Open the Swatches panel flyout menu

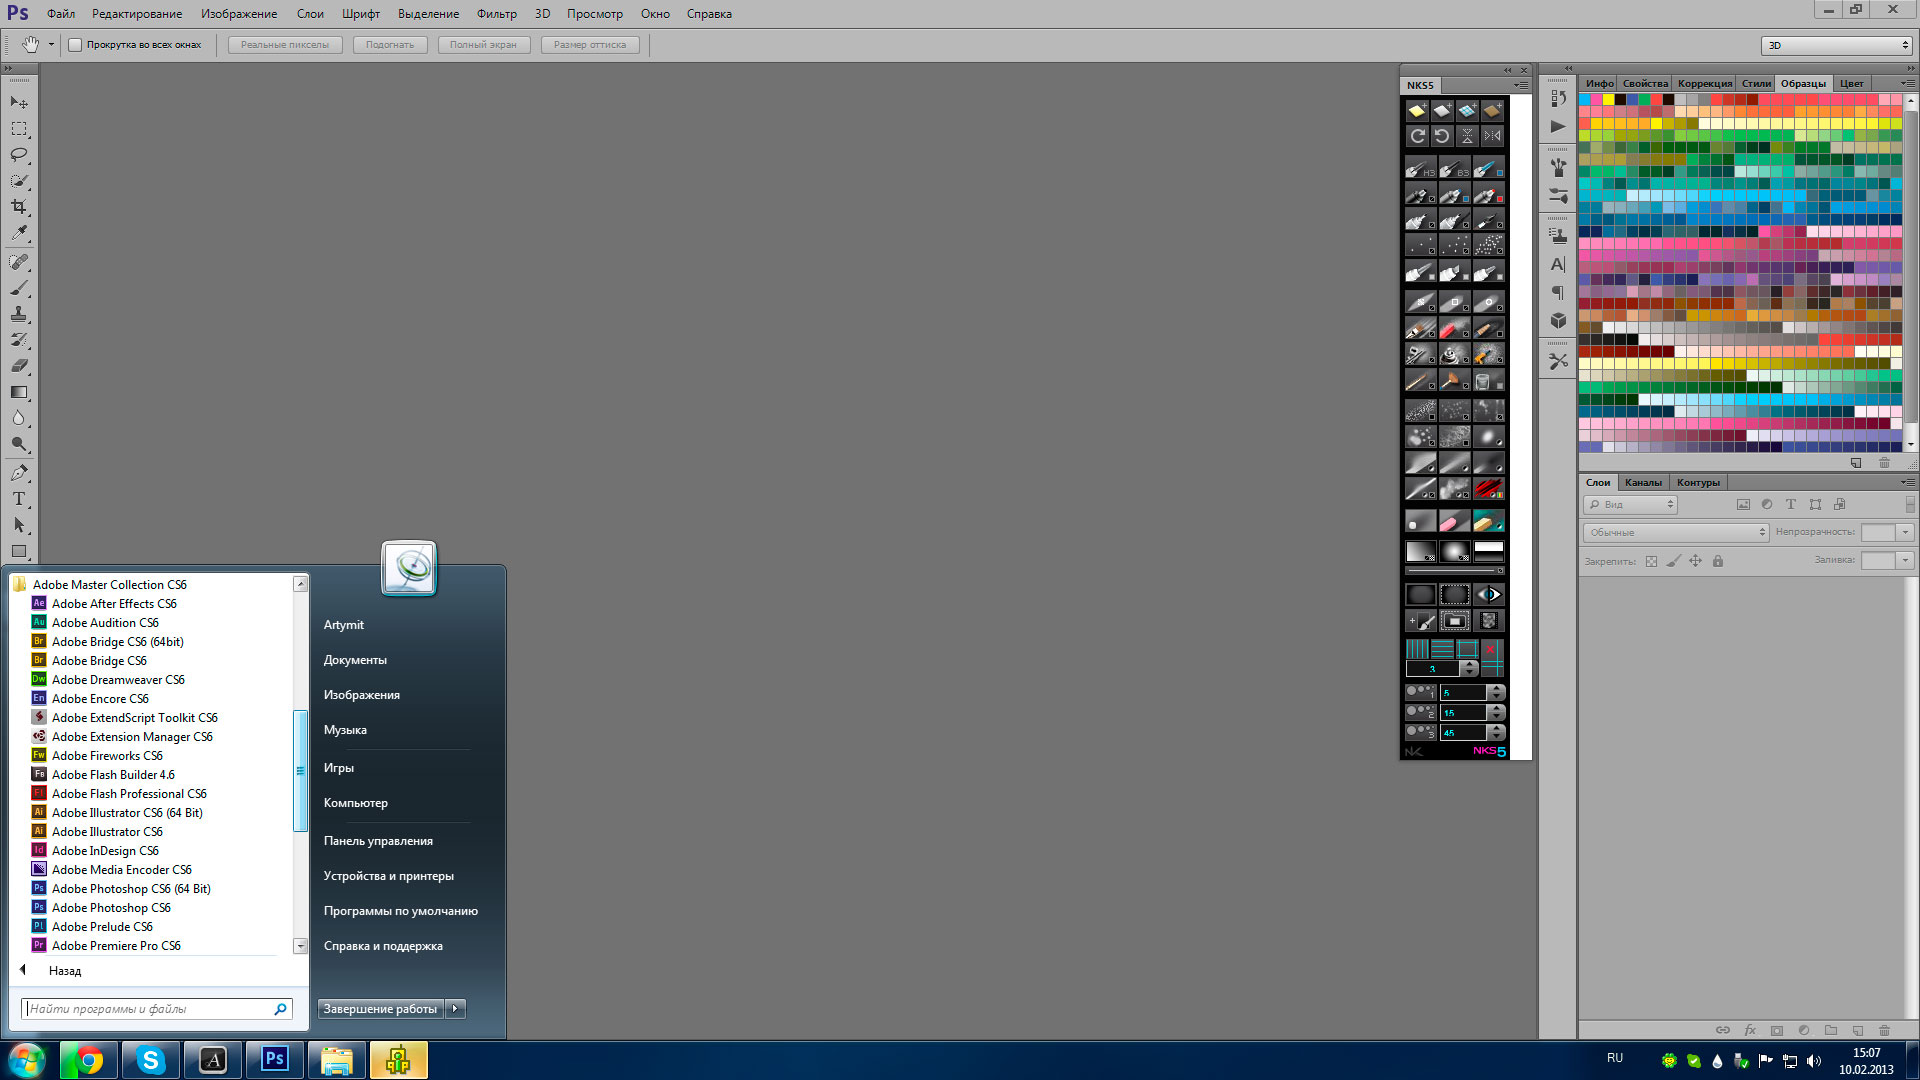[1908, 84]
